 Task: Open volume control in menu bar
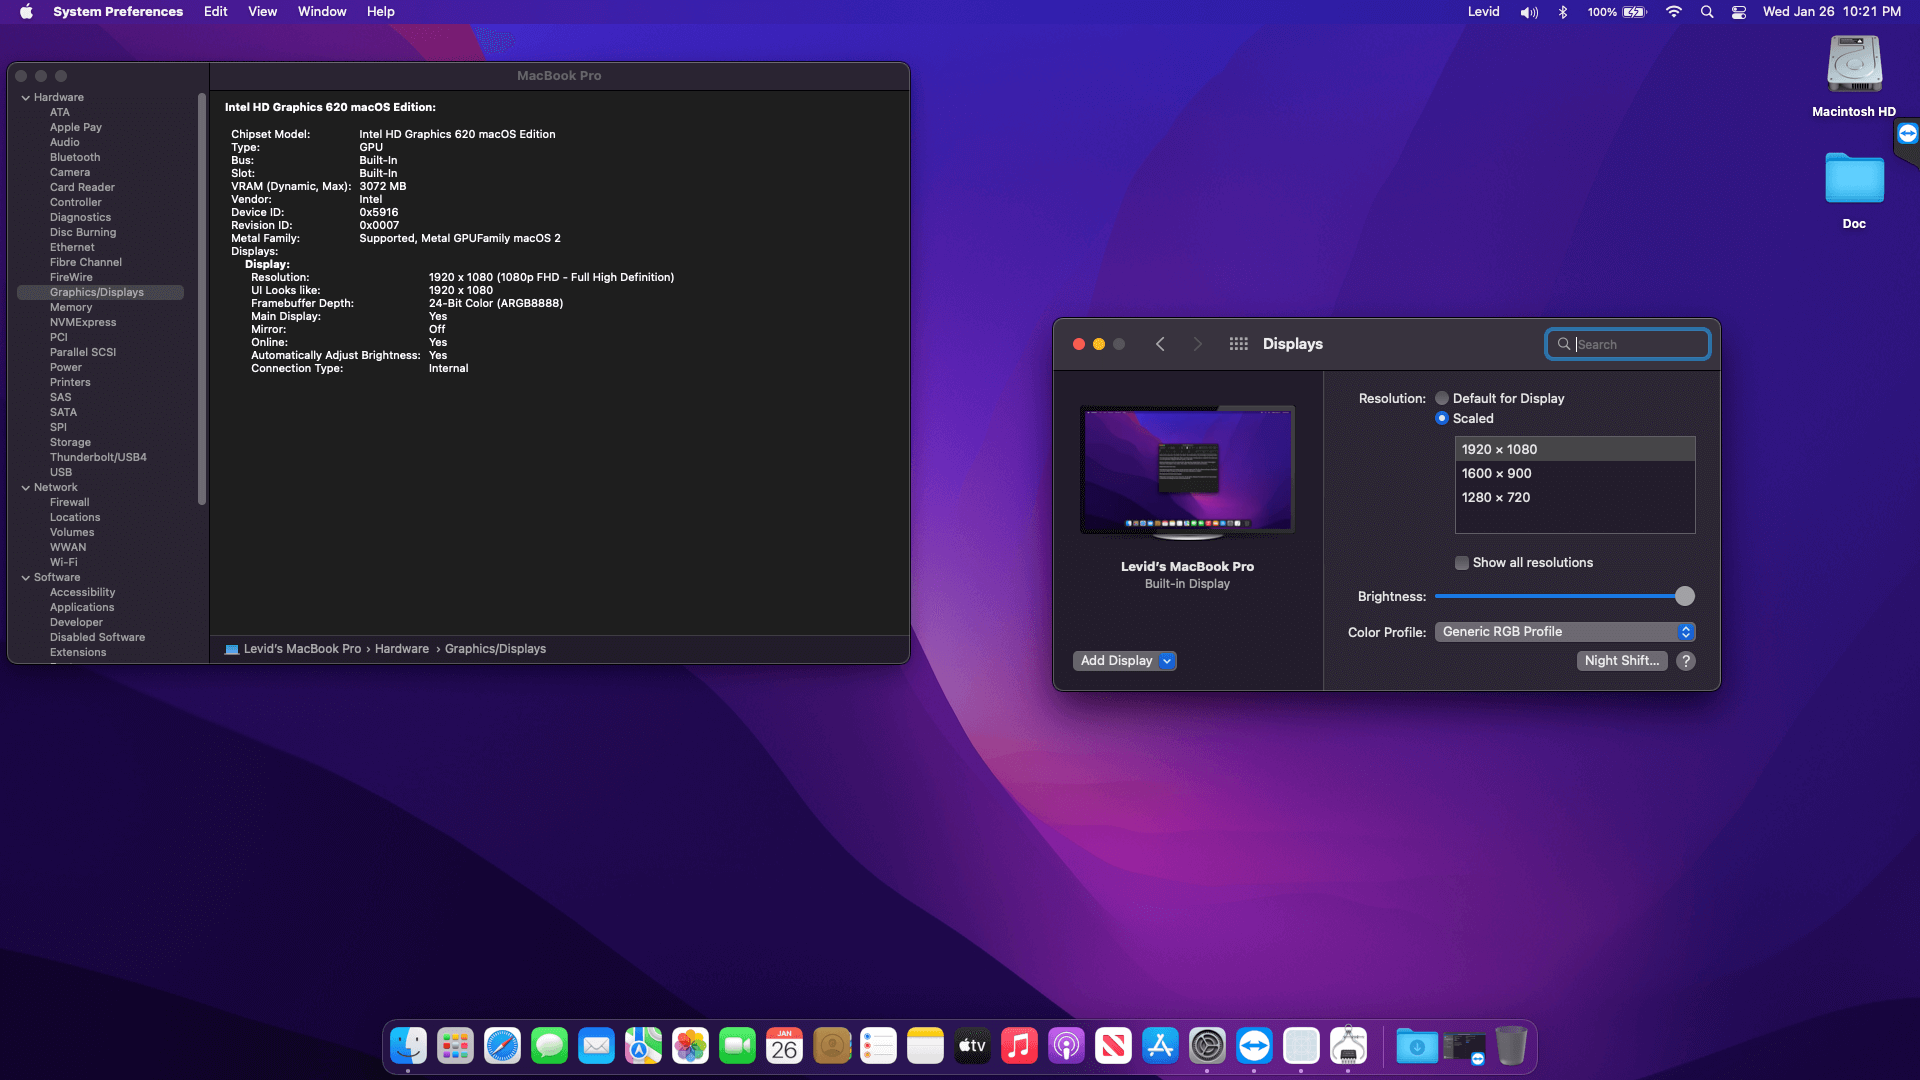1530,12
